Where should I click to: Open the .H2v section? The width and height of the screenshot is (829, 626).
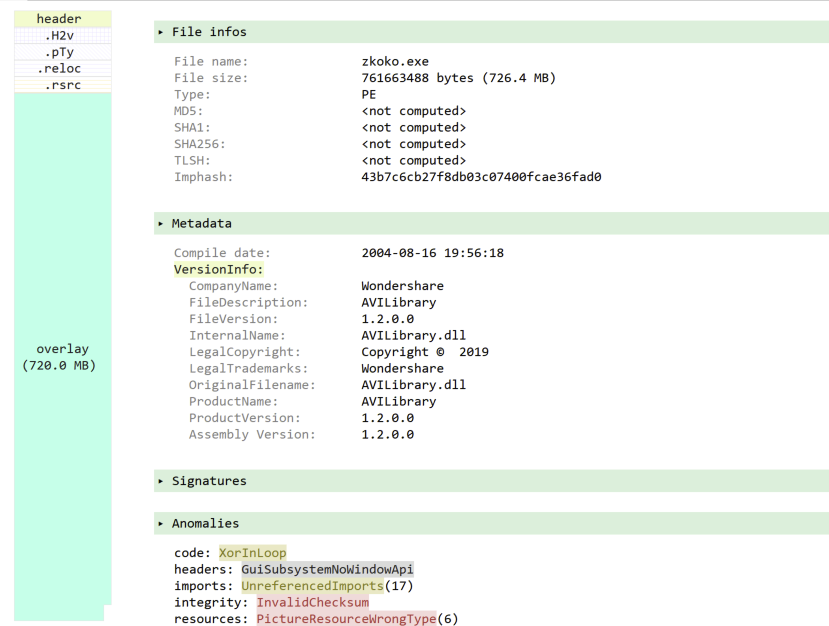pyautogui.click(x=61, y=35)
